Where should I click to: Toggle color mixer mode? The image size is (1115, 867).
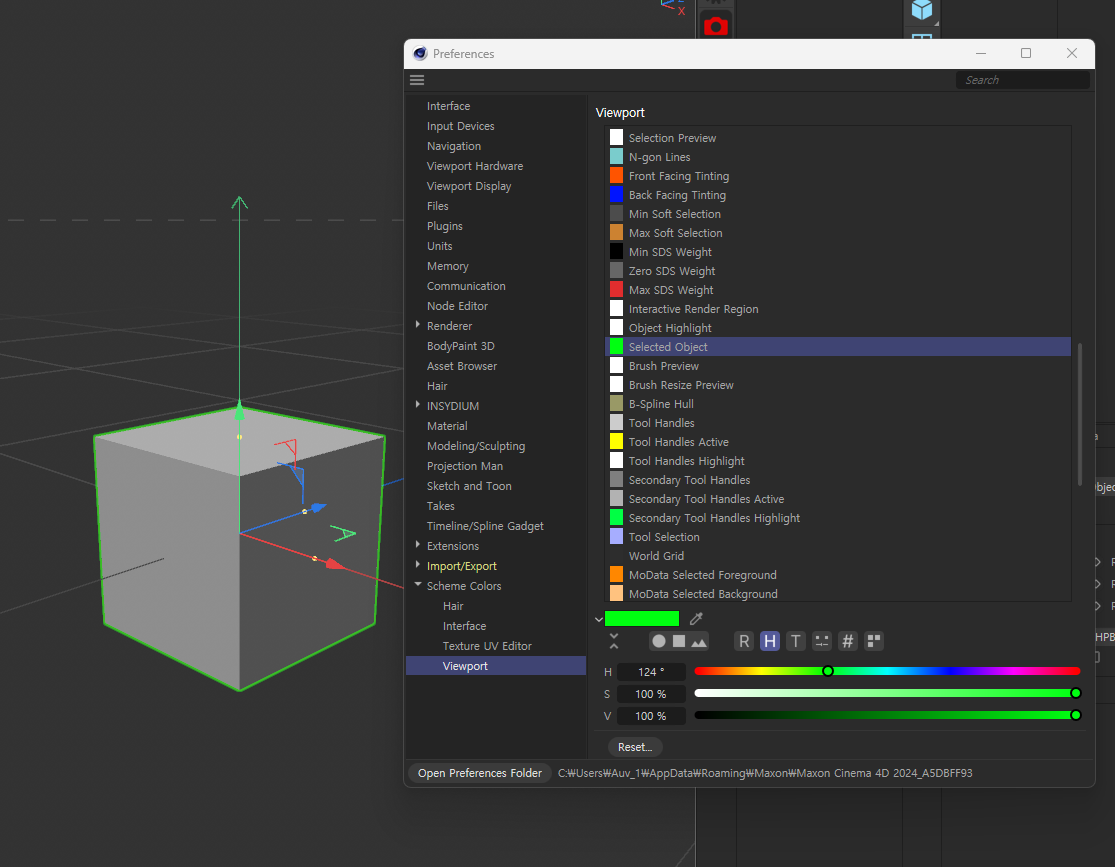[822, 641]
